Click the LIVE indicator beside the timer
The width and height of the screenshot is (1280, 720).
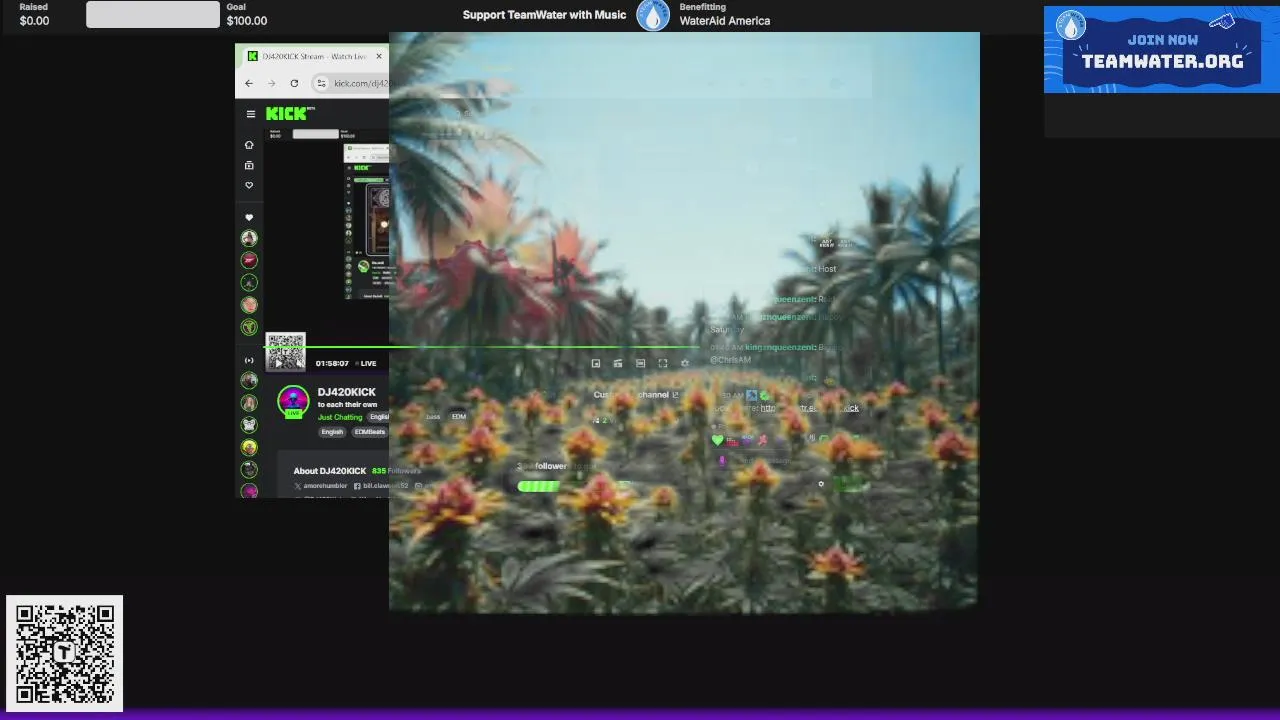click(365, 363)
